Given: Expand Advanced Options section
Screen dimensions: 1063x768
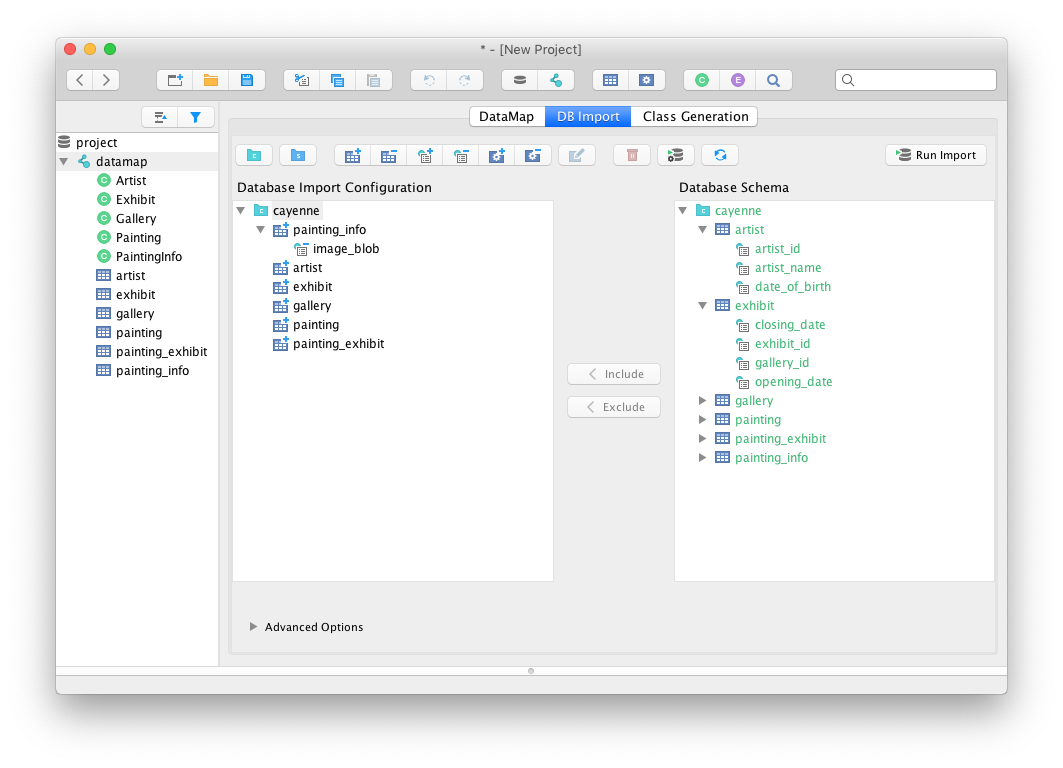Looking at the screenshot, I should (x=254, y=627).
